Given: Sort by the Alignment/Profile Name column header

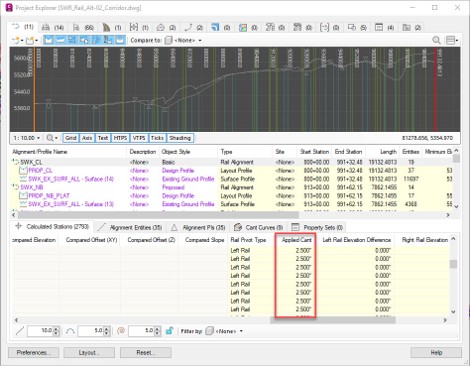Looking at the screenshot, I should coord(68,152).
